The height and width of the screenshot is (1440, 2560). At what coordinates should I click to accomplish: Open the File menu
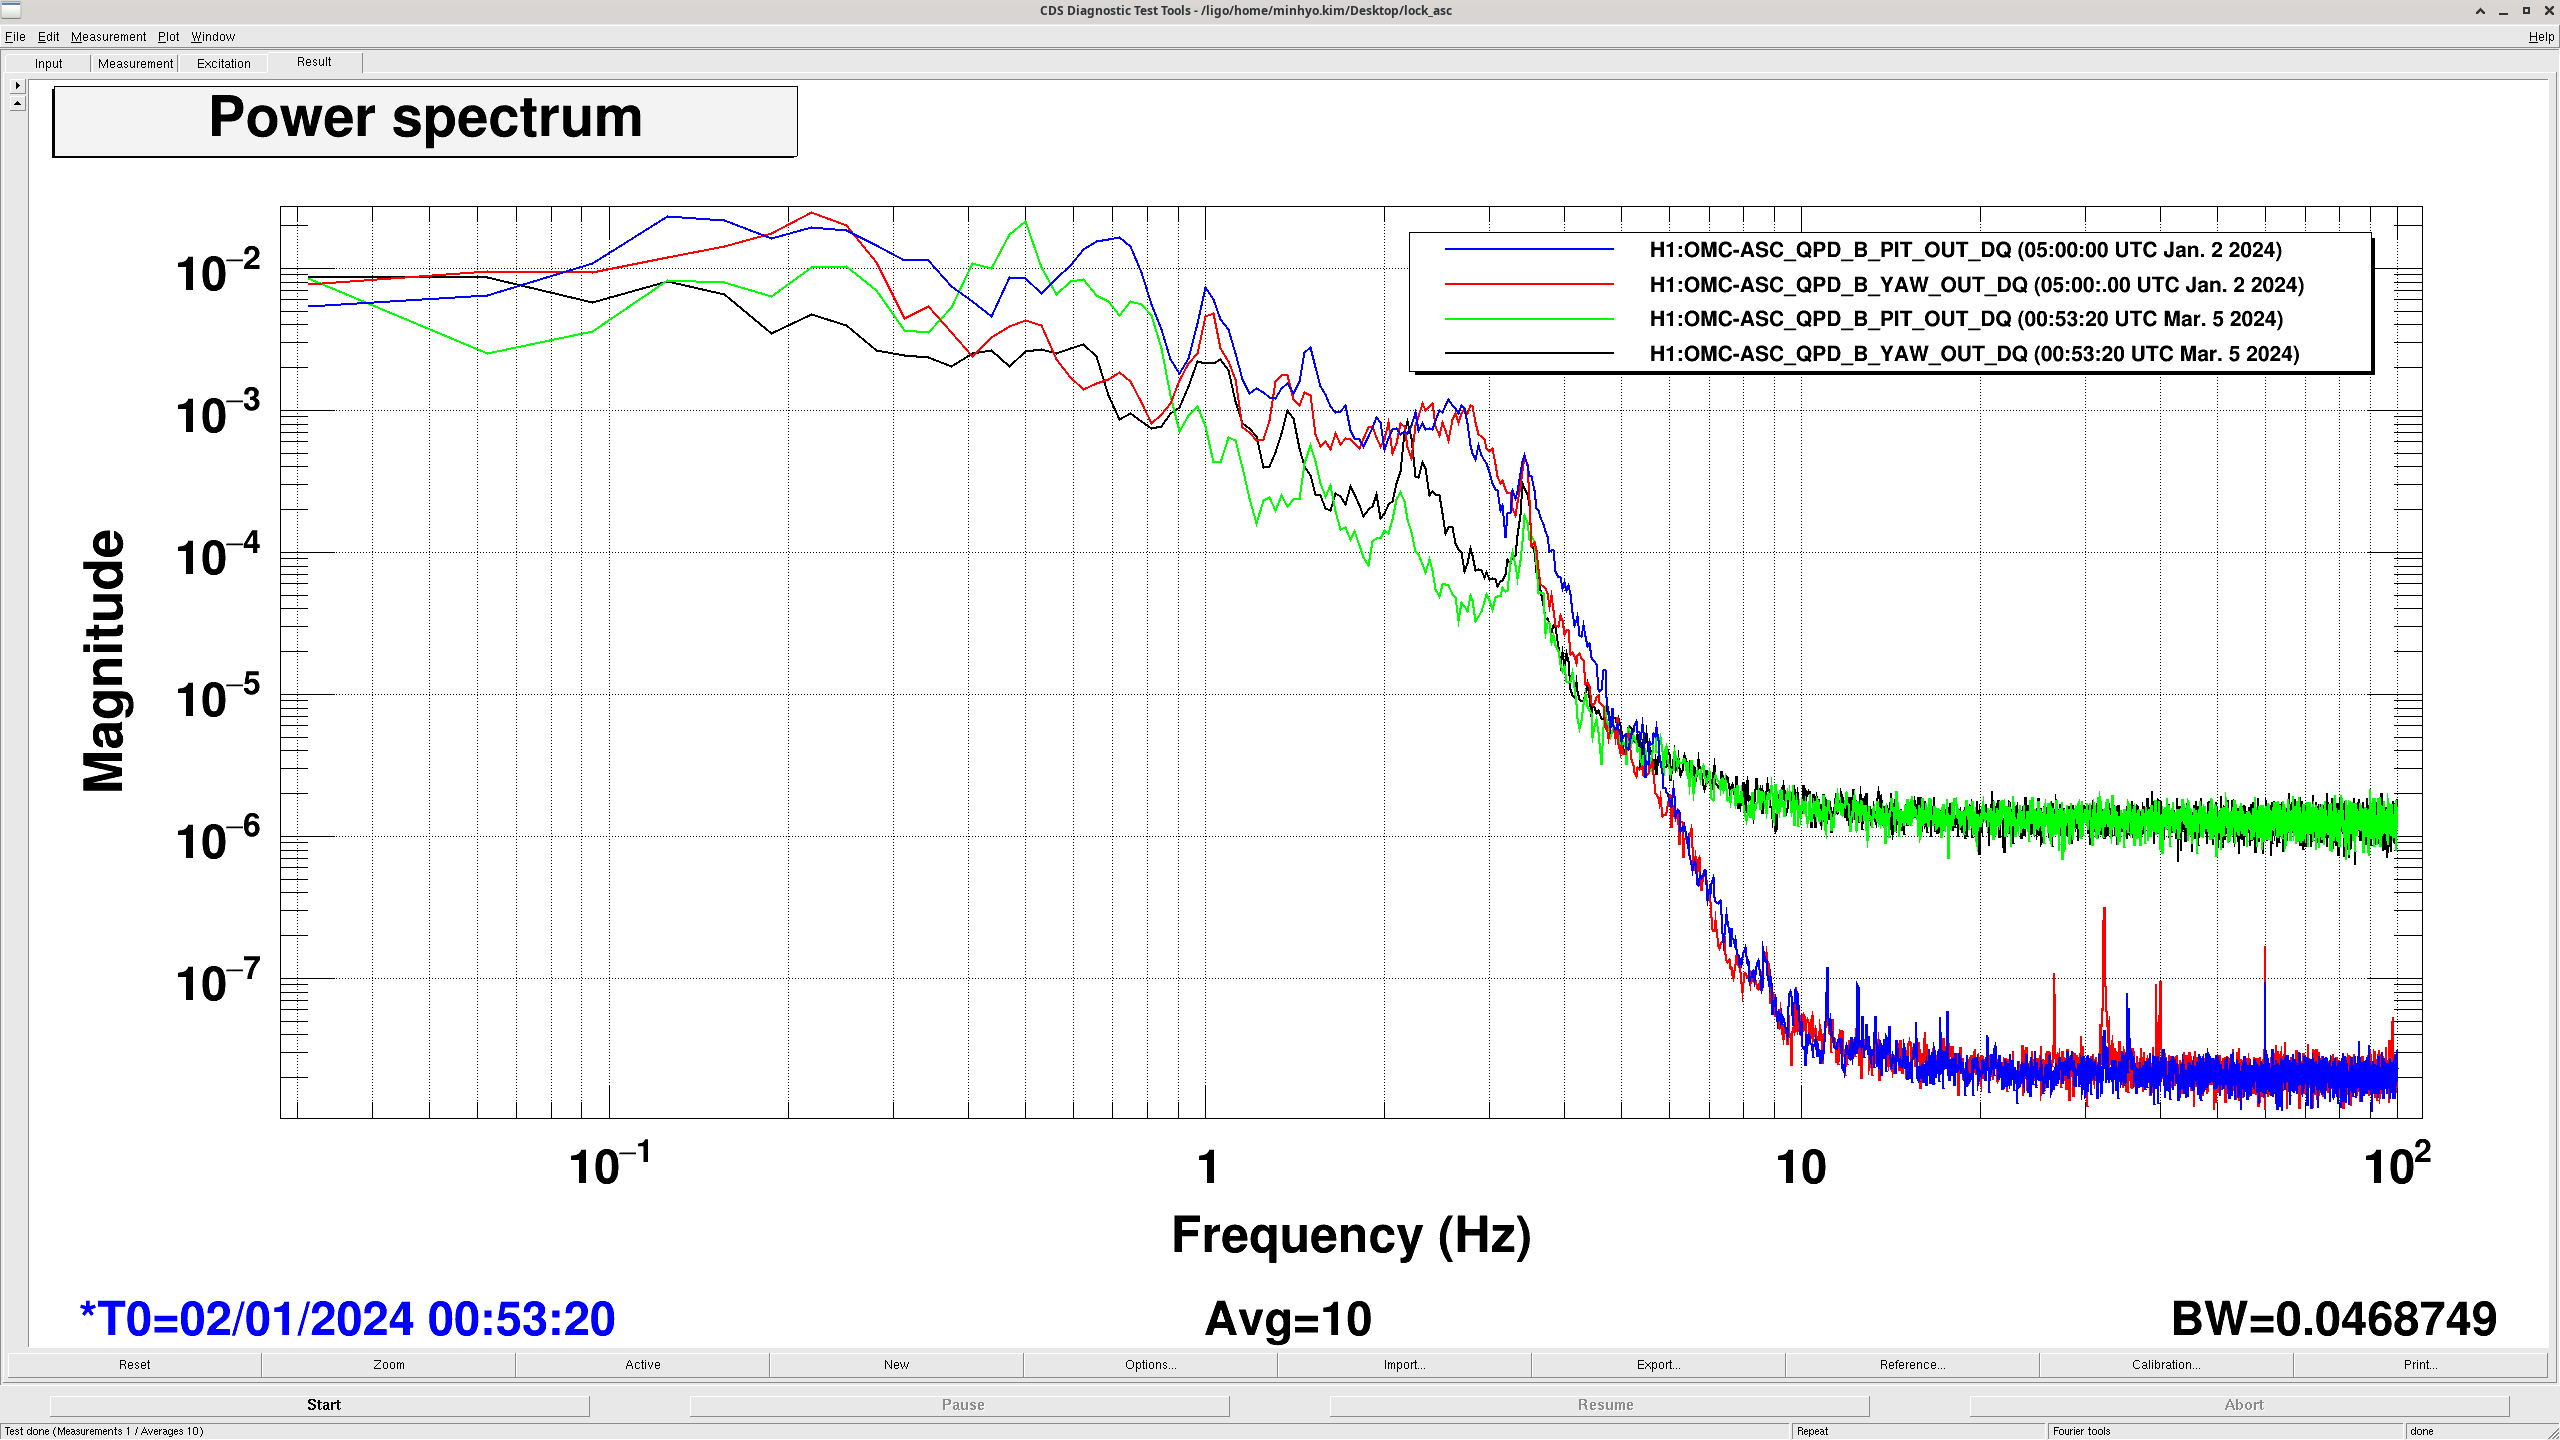click(x=15, y=36)
